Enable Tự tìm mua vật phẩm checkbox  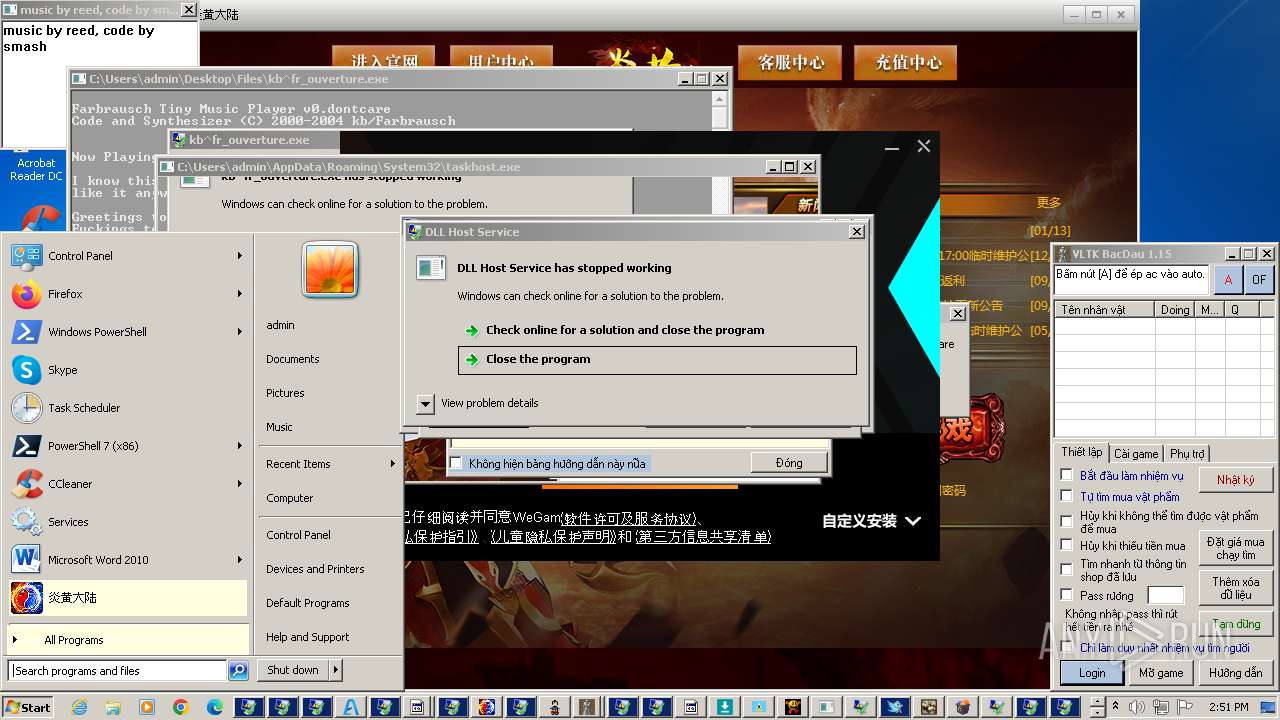[1067, 495]
